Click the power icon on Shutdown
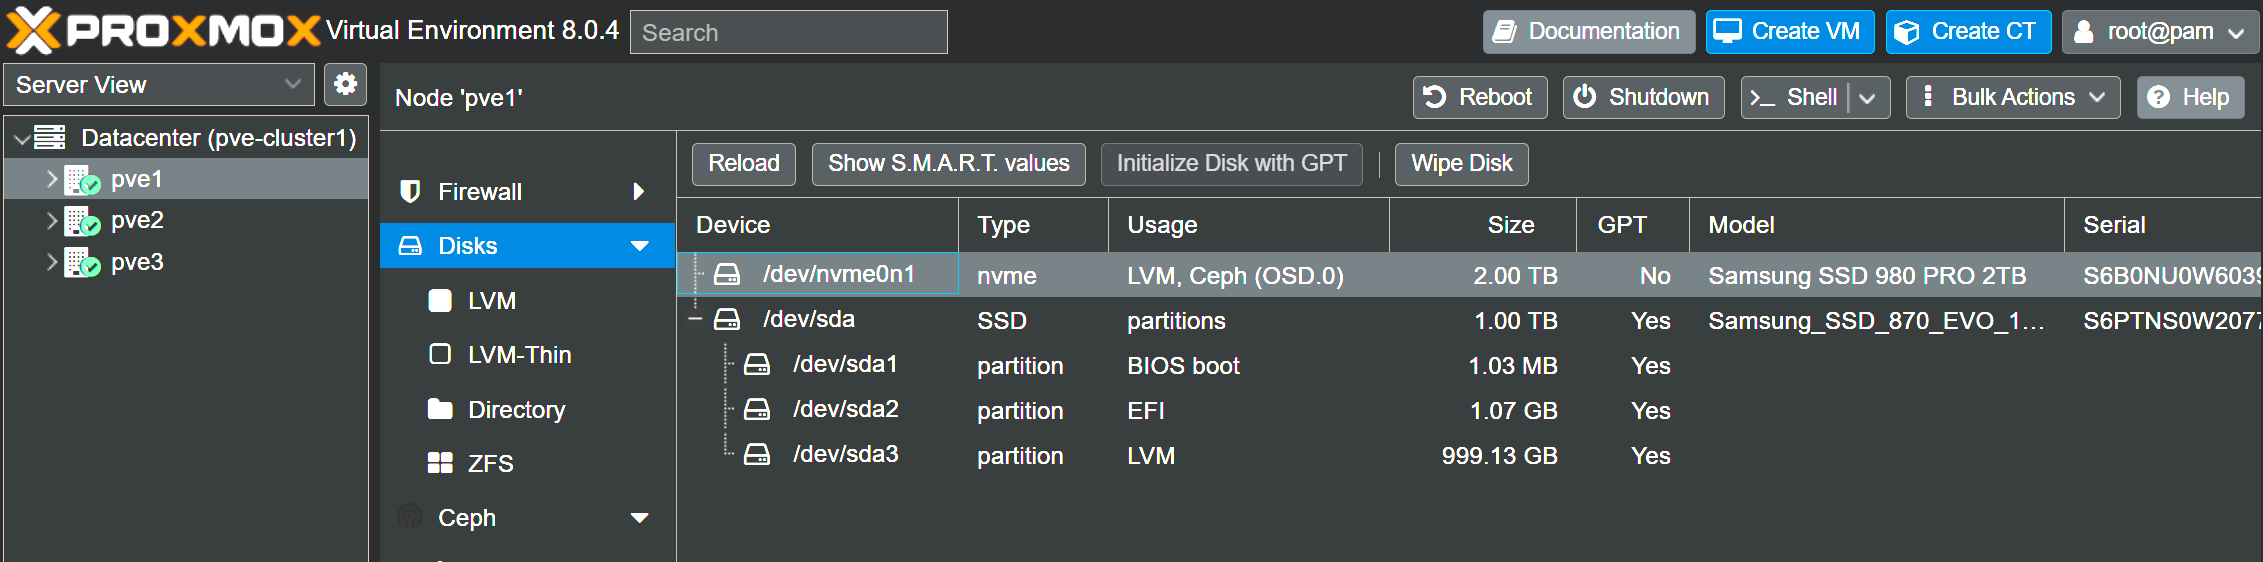Viewport: 2263px width, 562px height. (x=1585, y=96)
